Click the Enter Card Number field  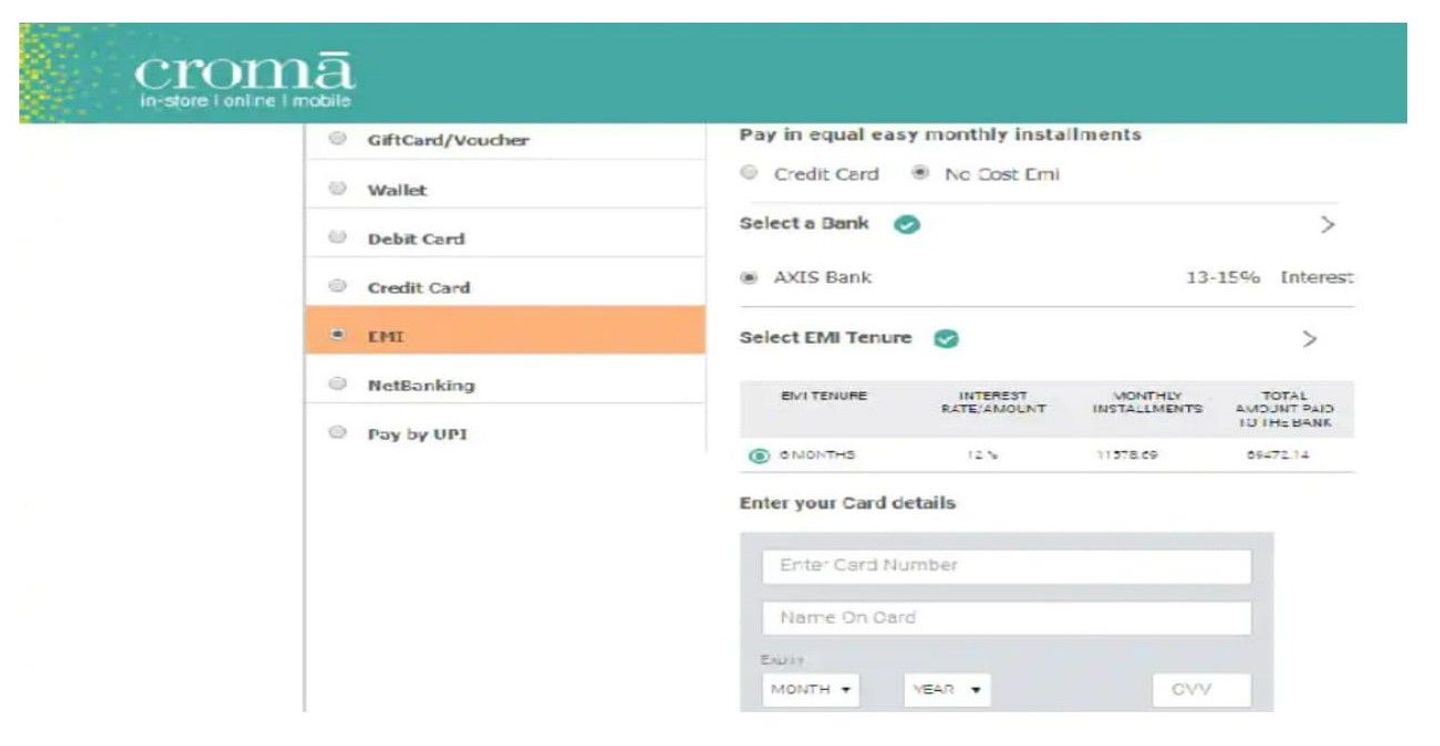pyautogui.click(x=1006, y=566)
